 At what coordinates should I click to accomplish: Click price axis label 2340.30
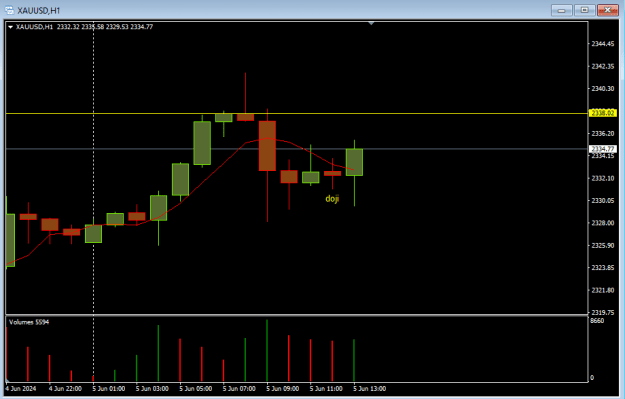click(x=603, y=88)
